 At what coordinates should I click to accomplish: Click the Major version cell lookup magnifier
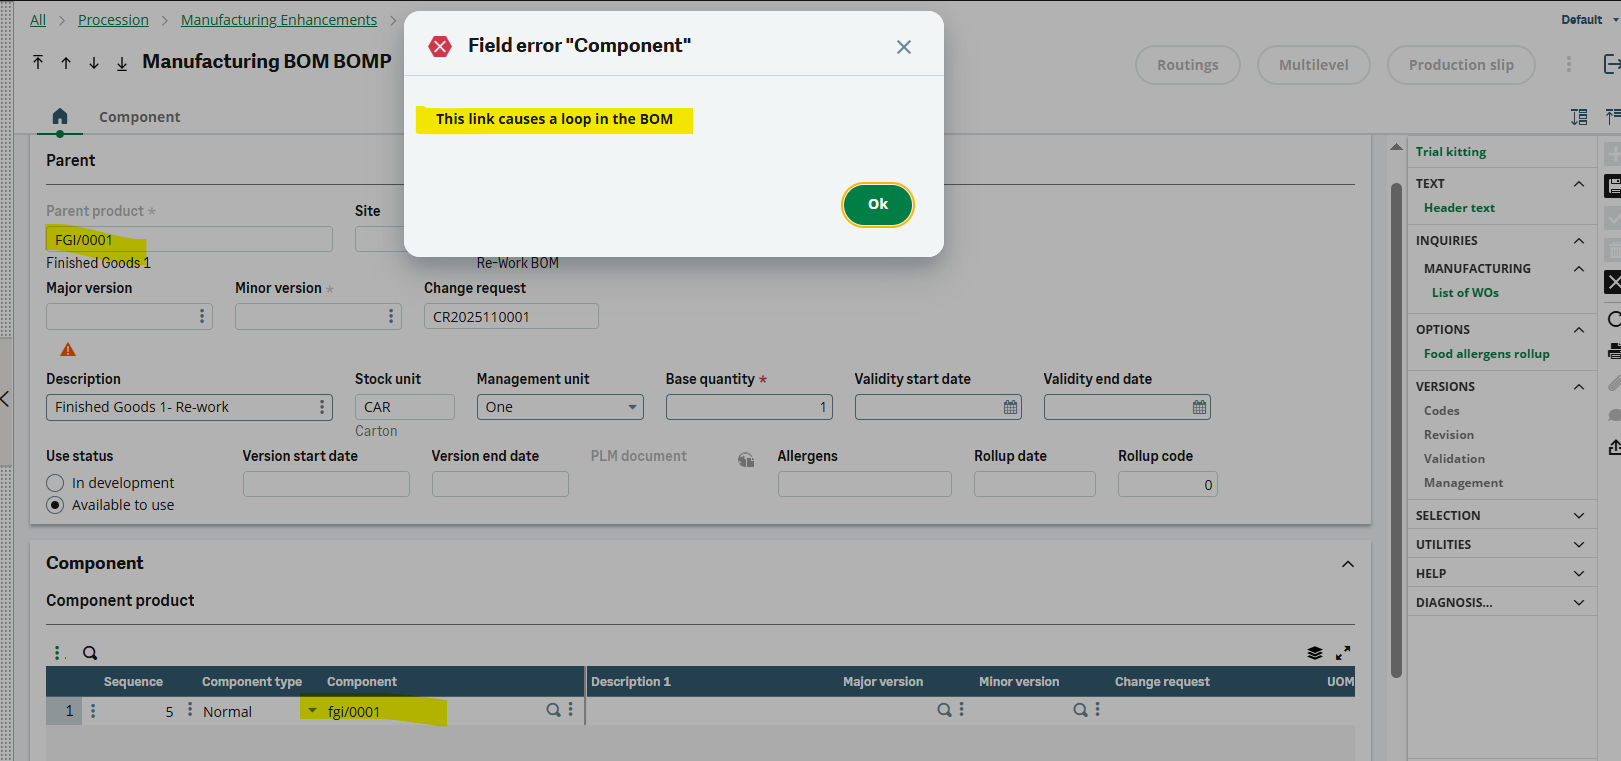click(x=944, y=710)
